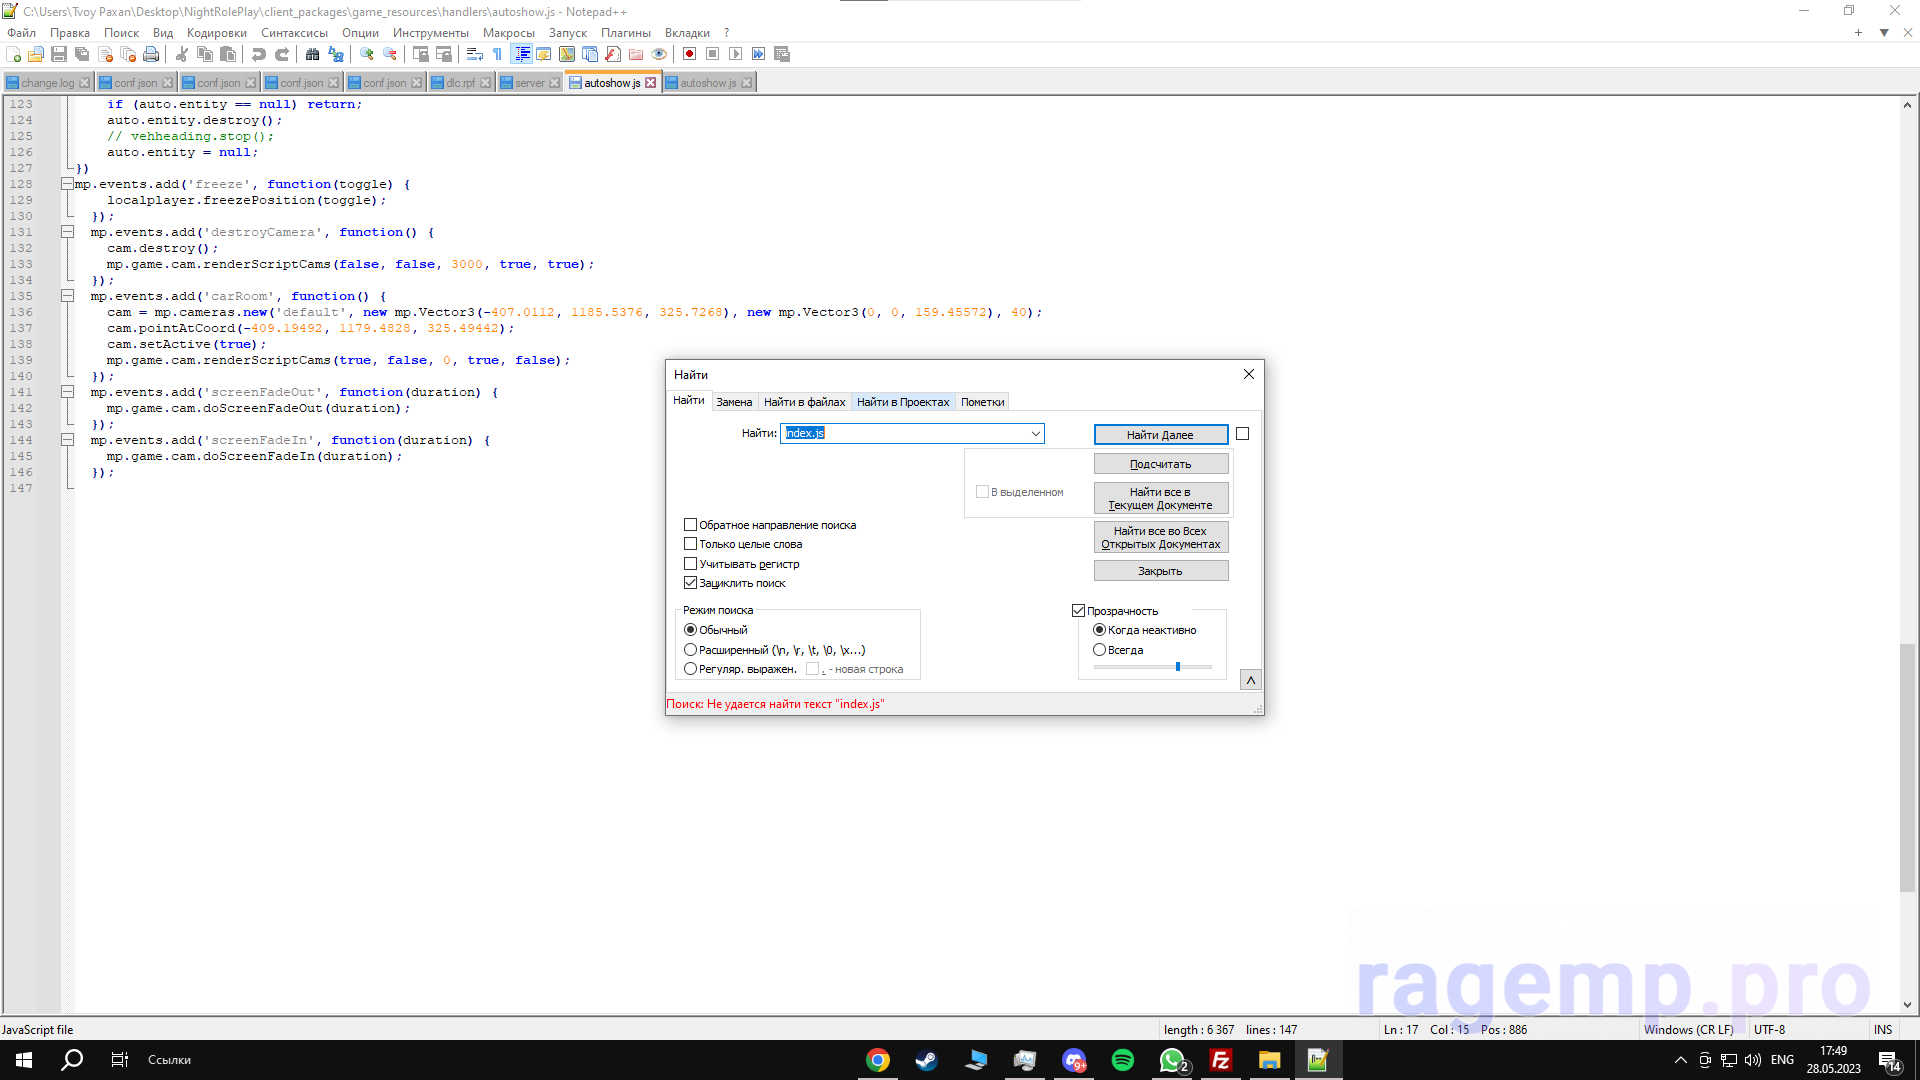1920x1080 pixels.
Task: Start macro recording with red record icon
Action: tap(689, 54)
